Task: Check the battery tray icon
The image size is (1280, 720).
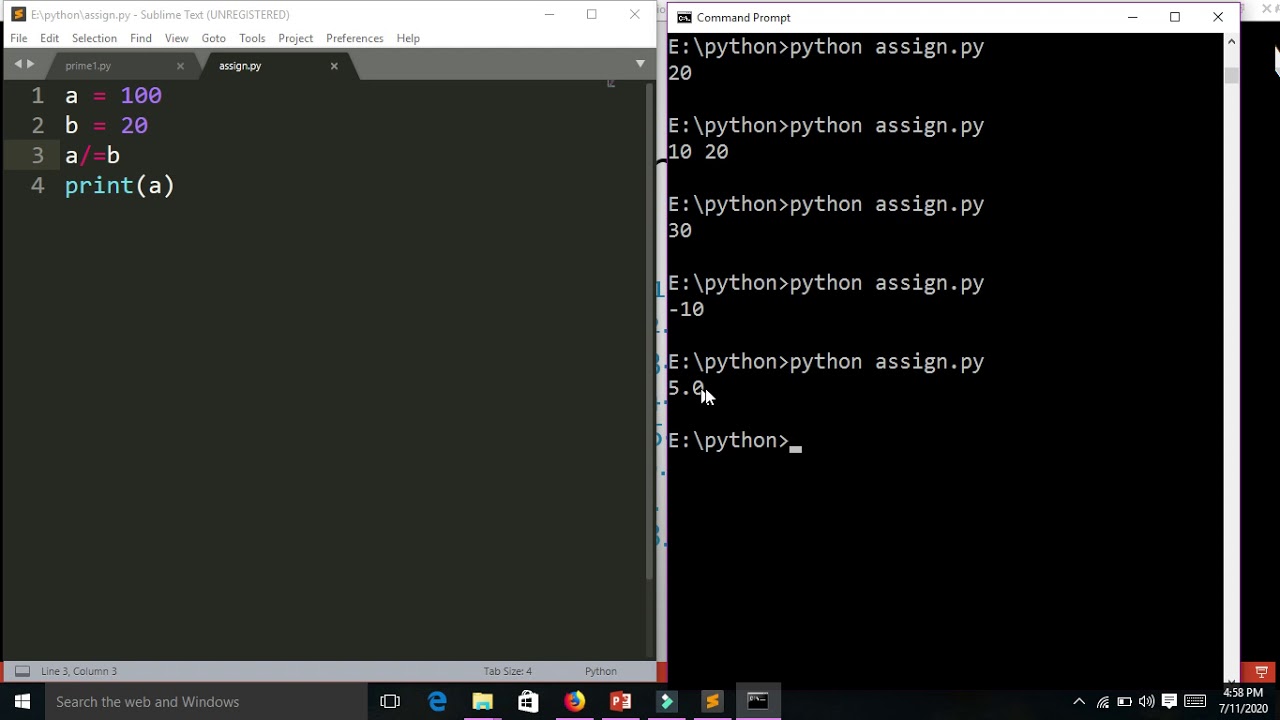Action: [x=1124, y=702]
